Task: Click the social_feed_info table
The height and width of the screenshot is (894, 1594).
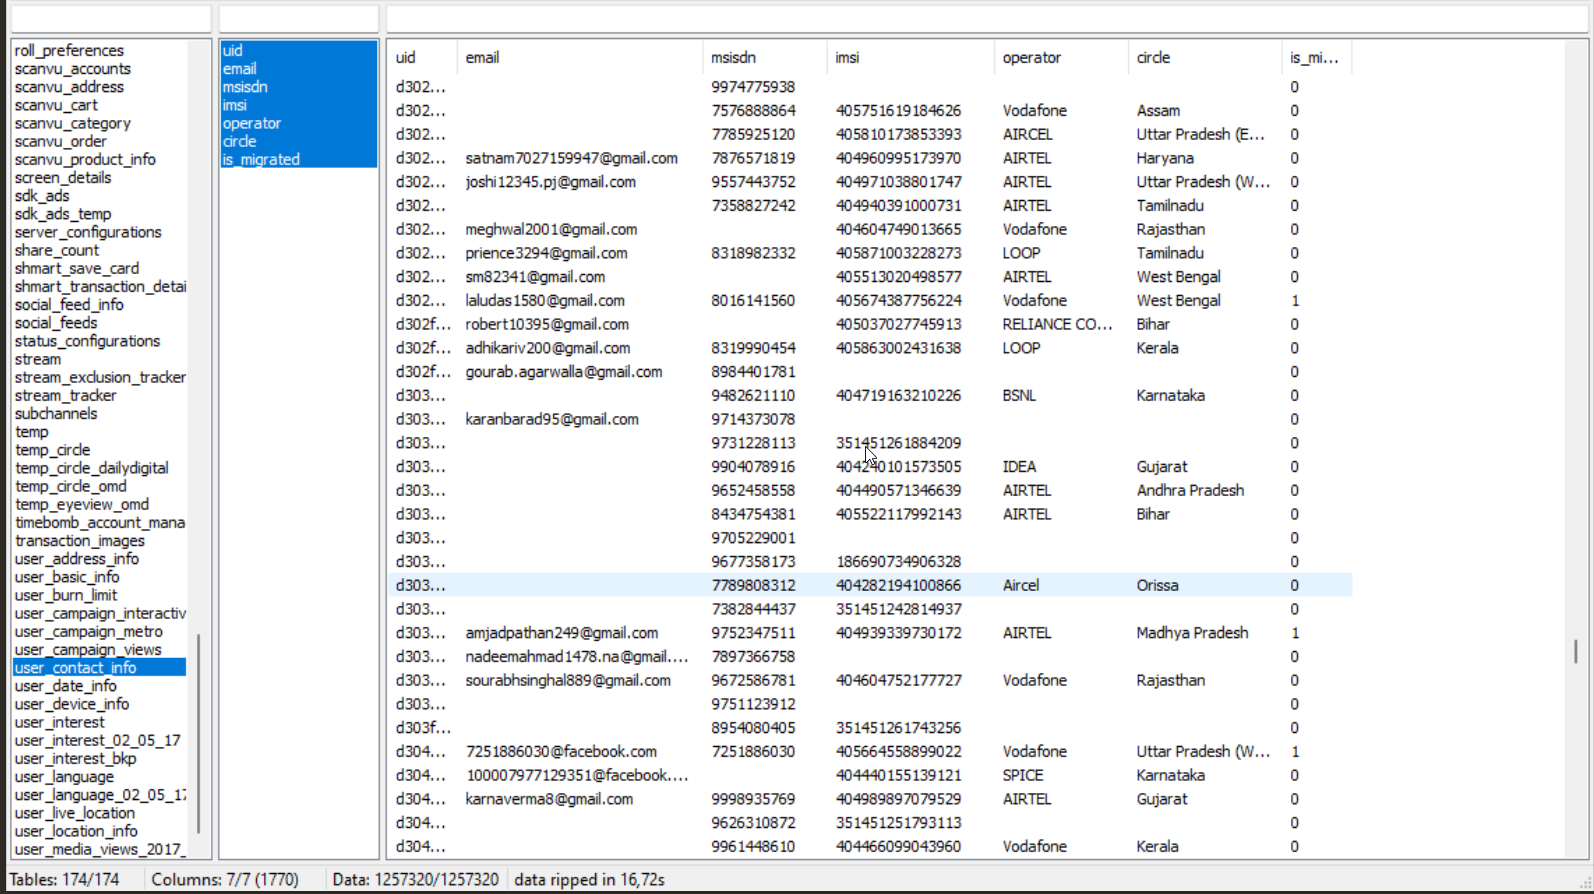Action: 69,305
